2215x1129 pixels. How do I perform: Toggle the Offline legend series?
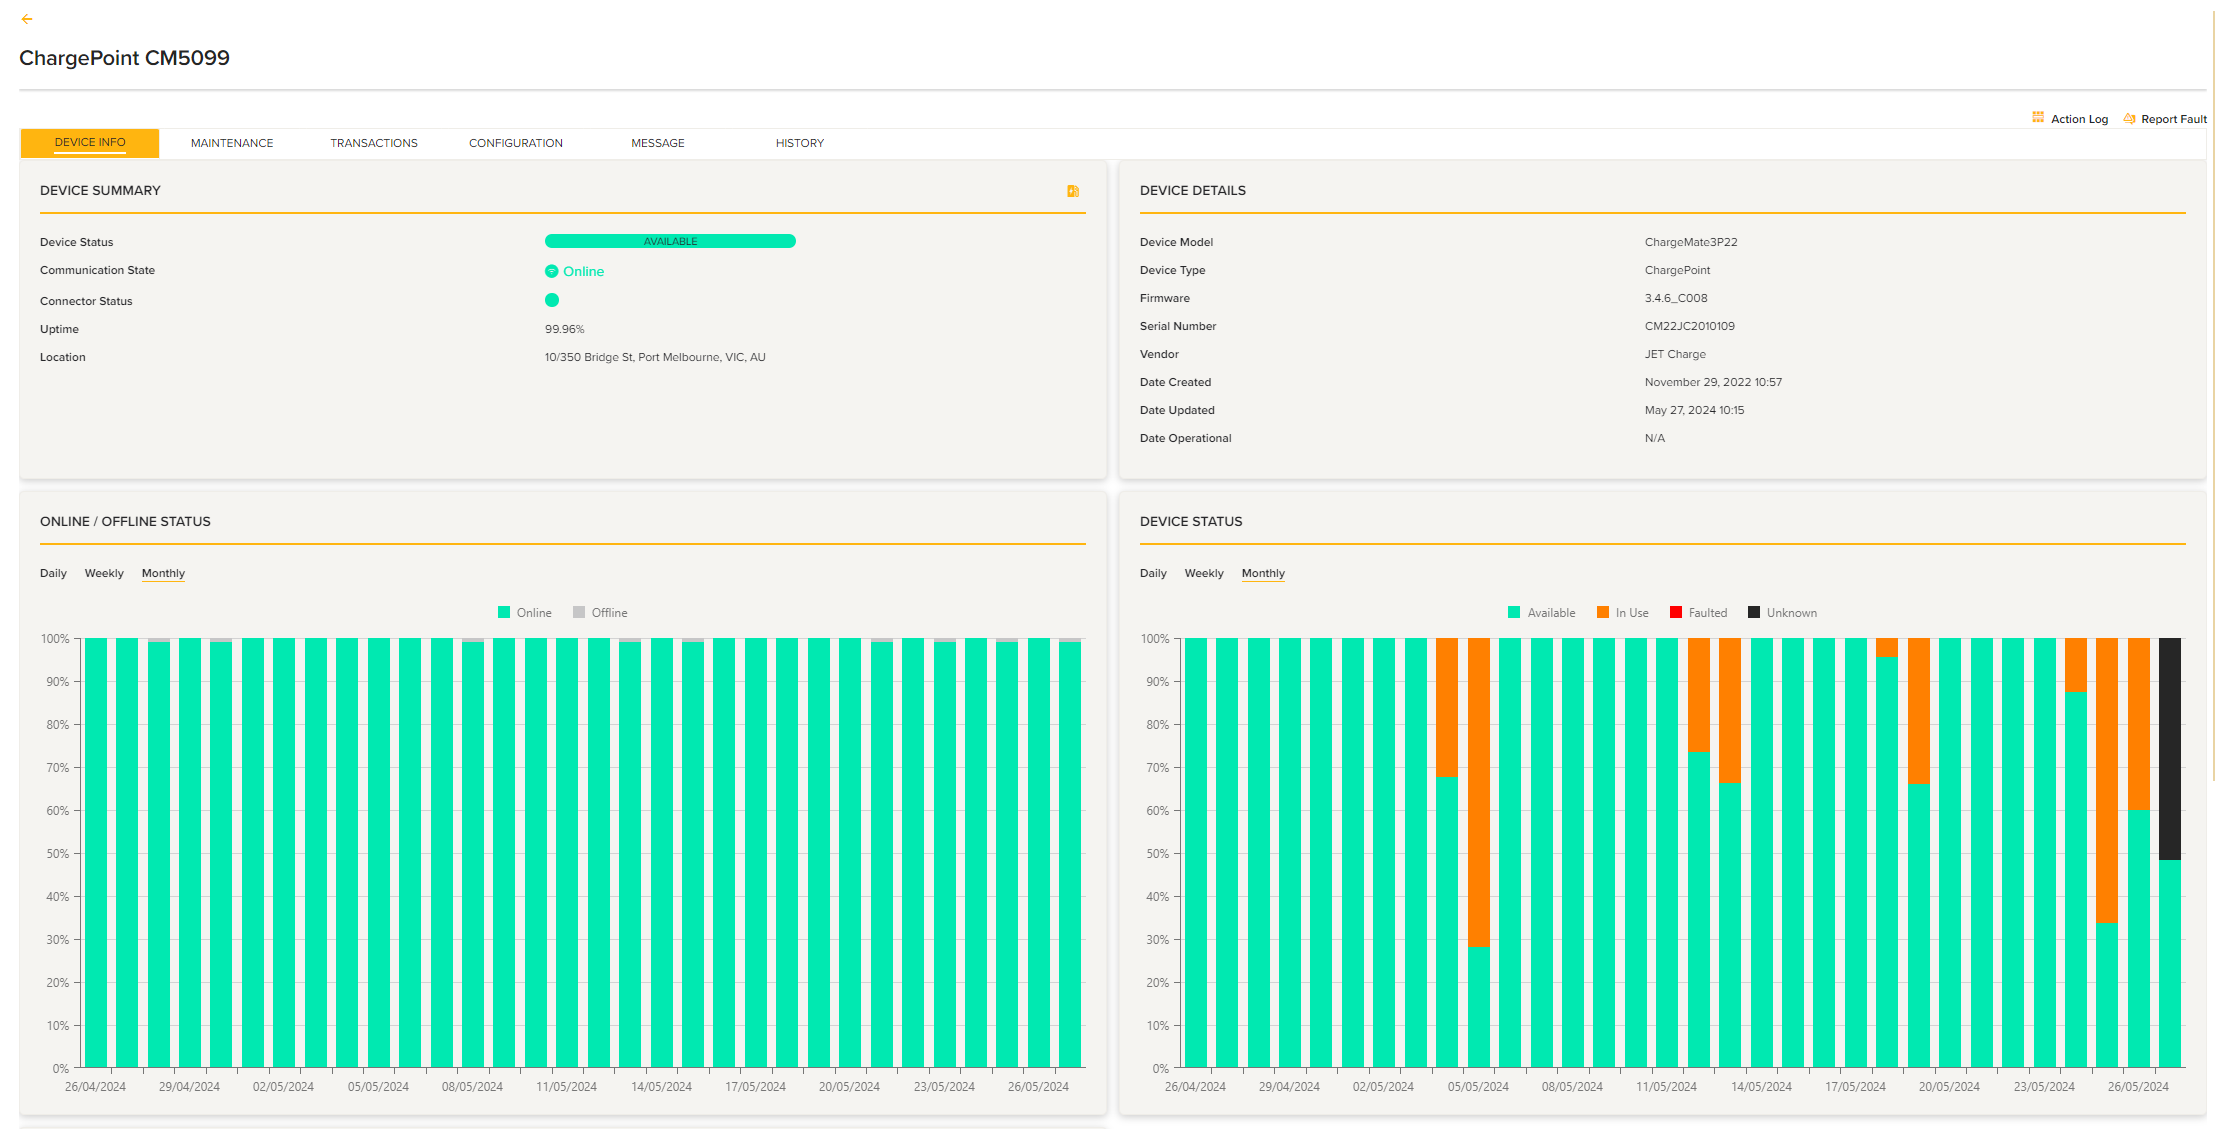click(600, 613)
